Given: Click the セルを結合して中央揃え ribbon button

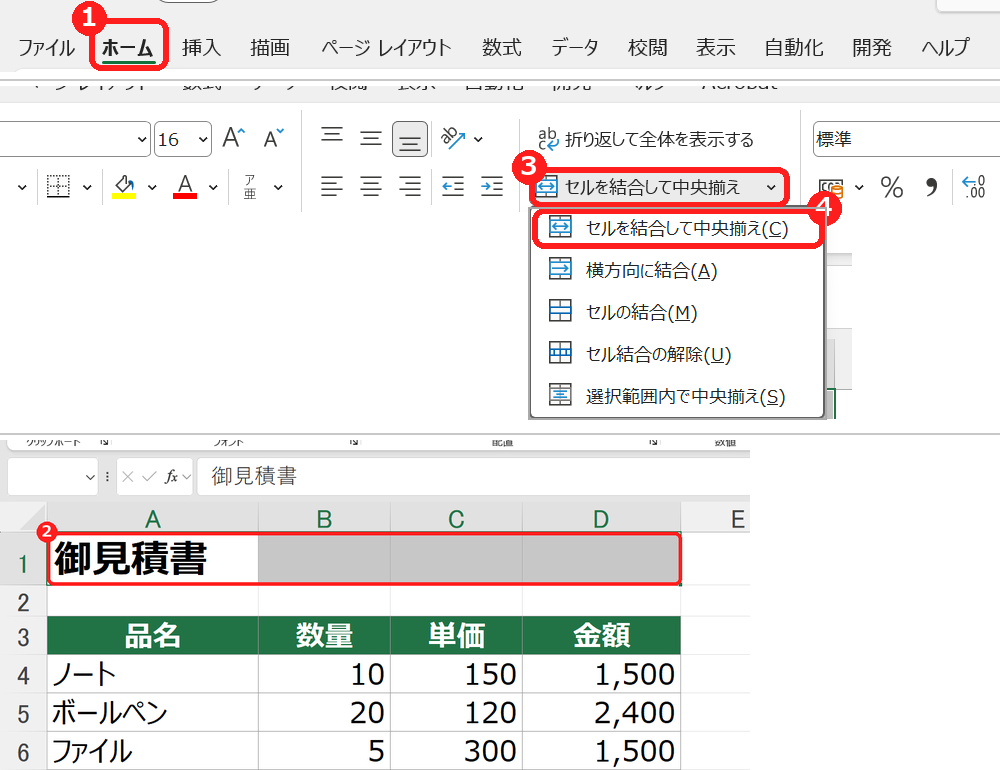Looking at the screenshot, I should click(644, 187).
